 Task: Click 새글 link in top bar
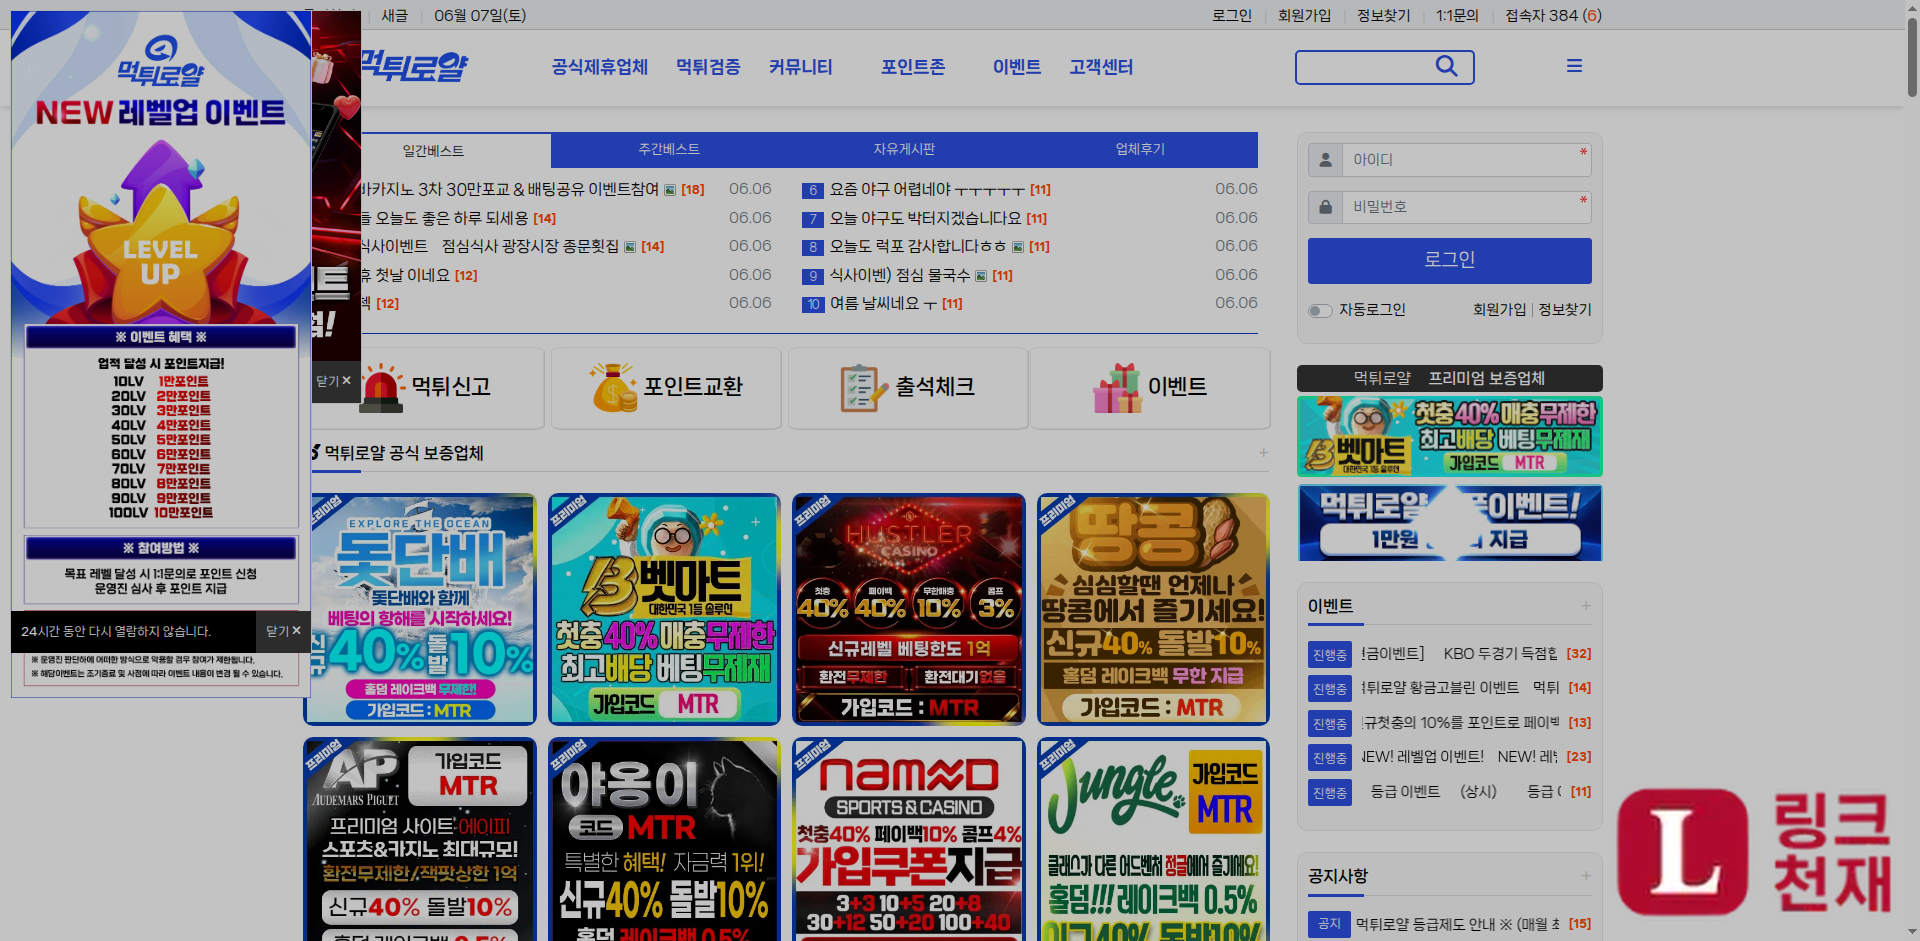click(394, 15)
